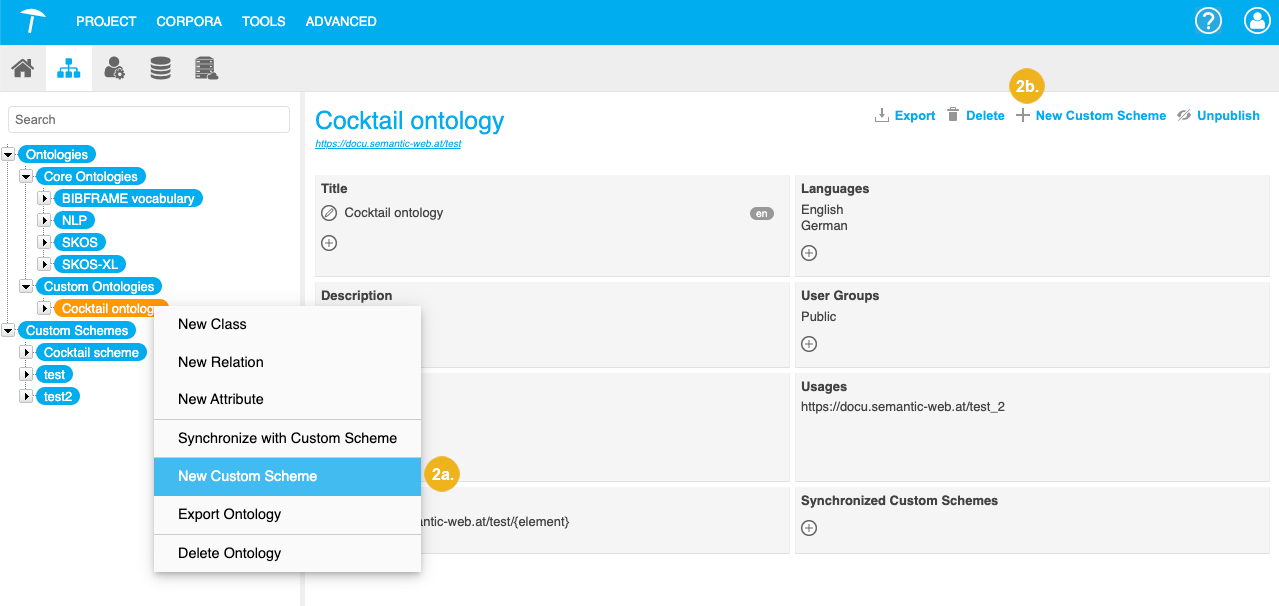Open the Home dashboard icon
This screenshot has height=606, width=1279.
(22, 67)
